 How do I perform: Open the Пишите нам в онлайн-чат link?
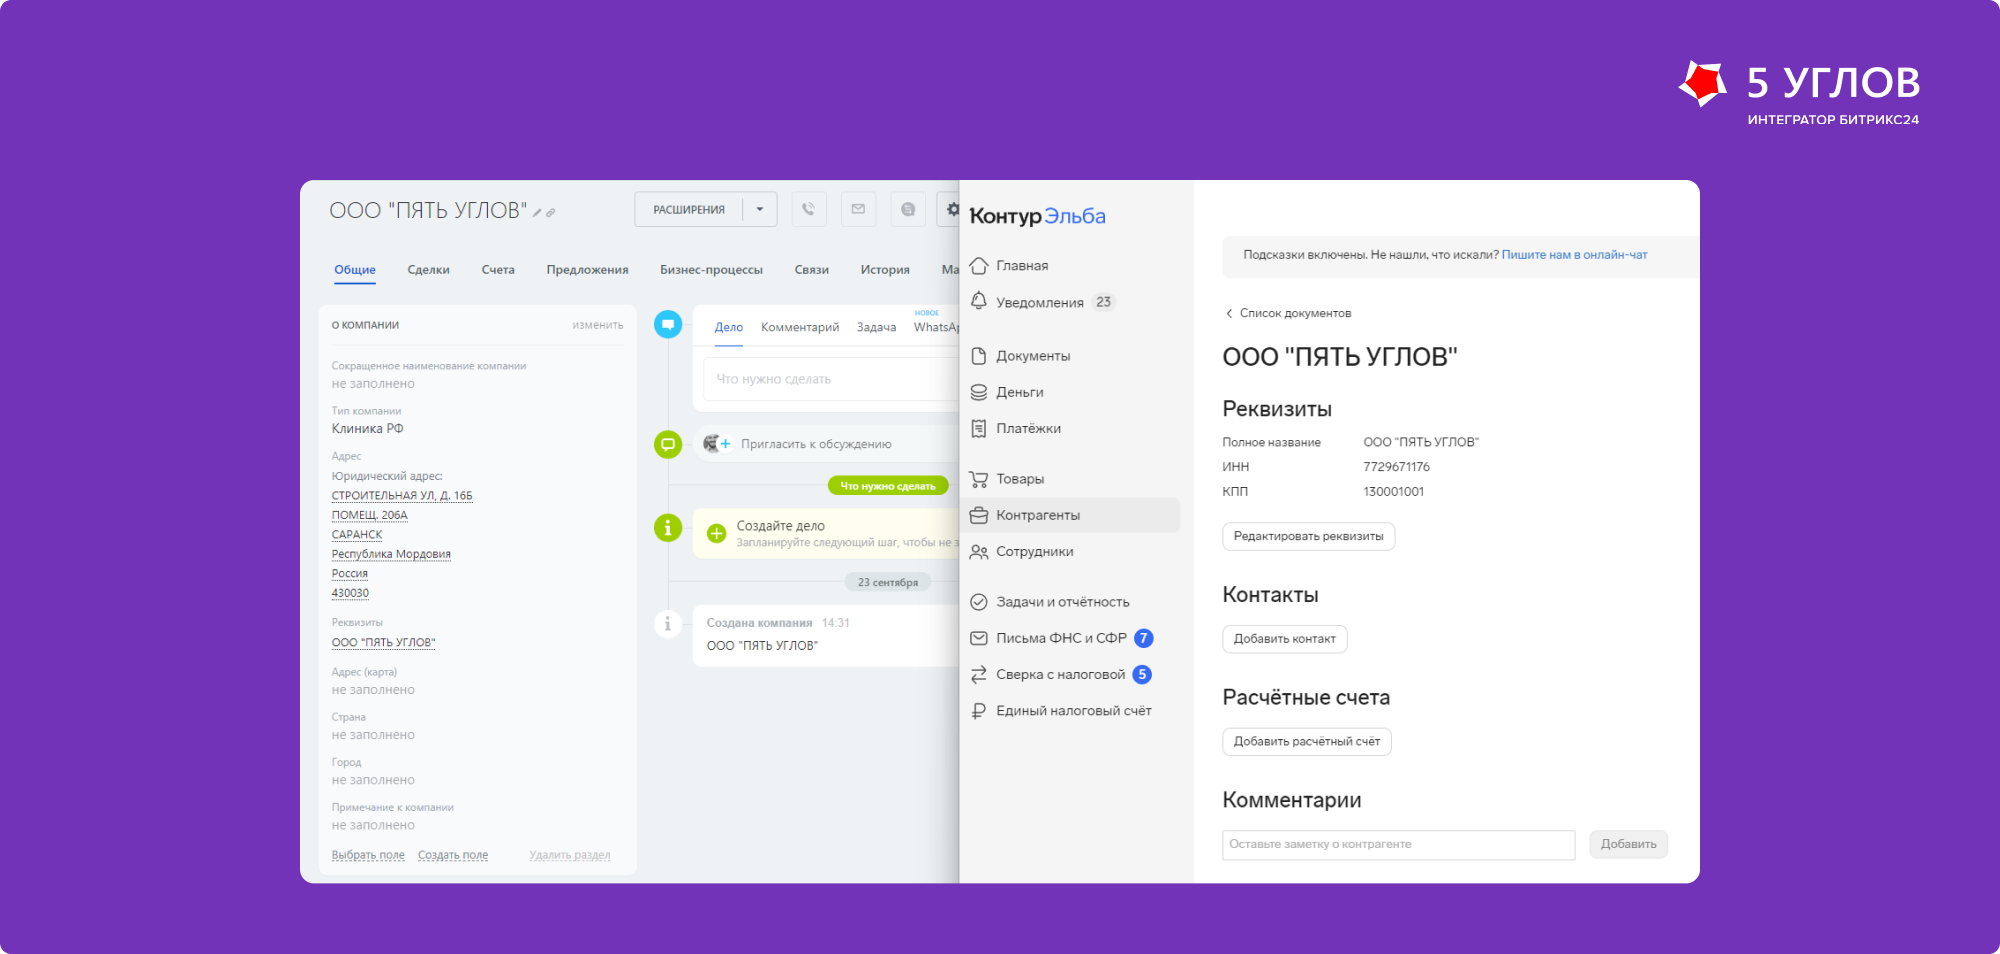point(1574,255)
